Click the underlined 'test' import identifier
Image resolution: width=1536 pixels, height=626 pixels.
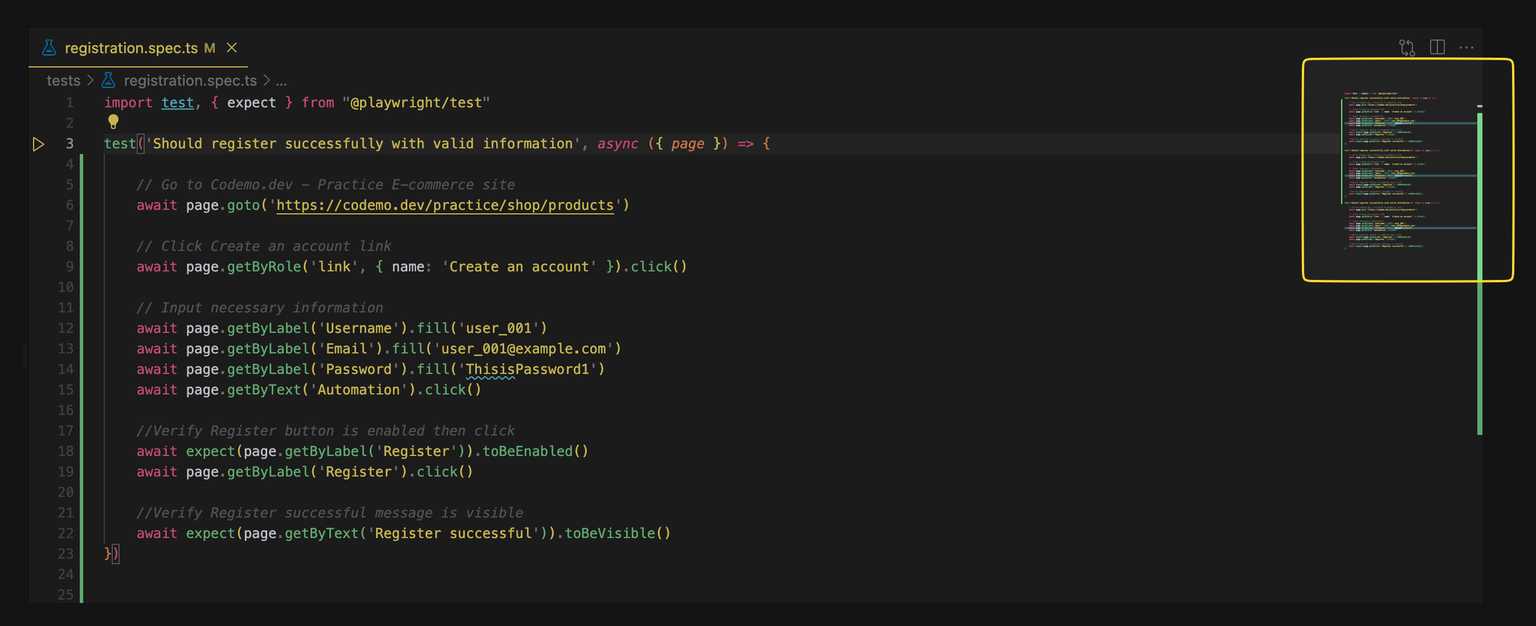point(178,103)
